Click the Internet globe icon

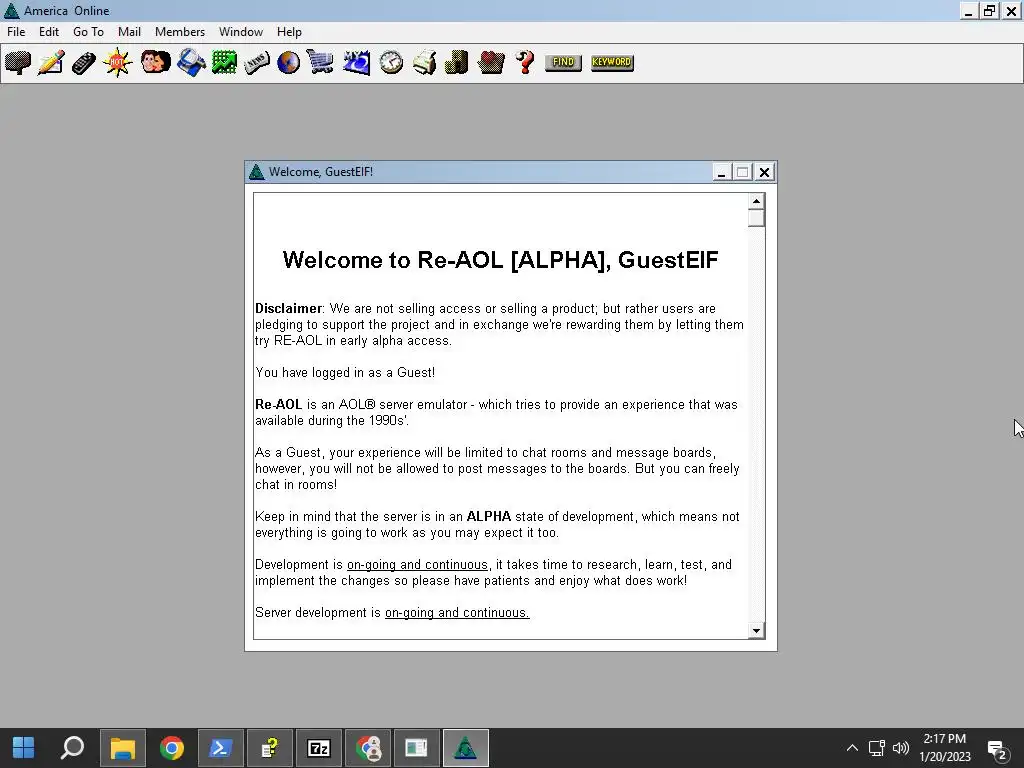(288, 63)
